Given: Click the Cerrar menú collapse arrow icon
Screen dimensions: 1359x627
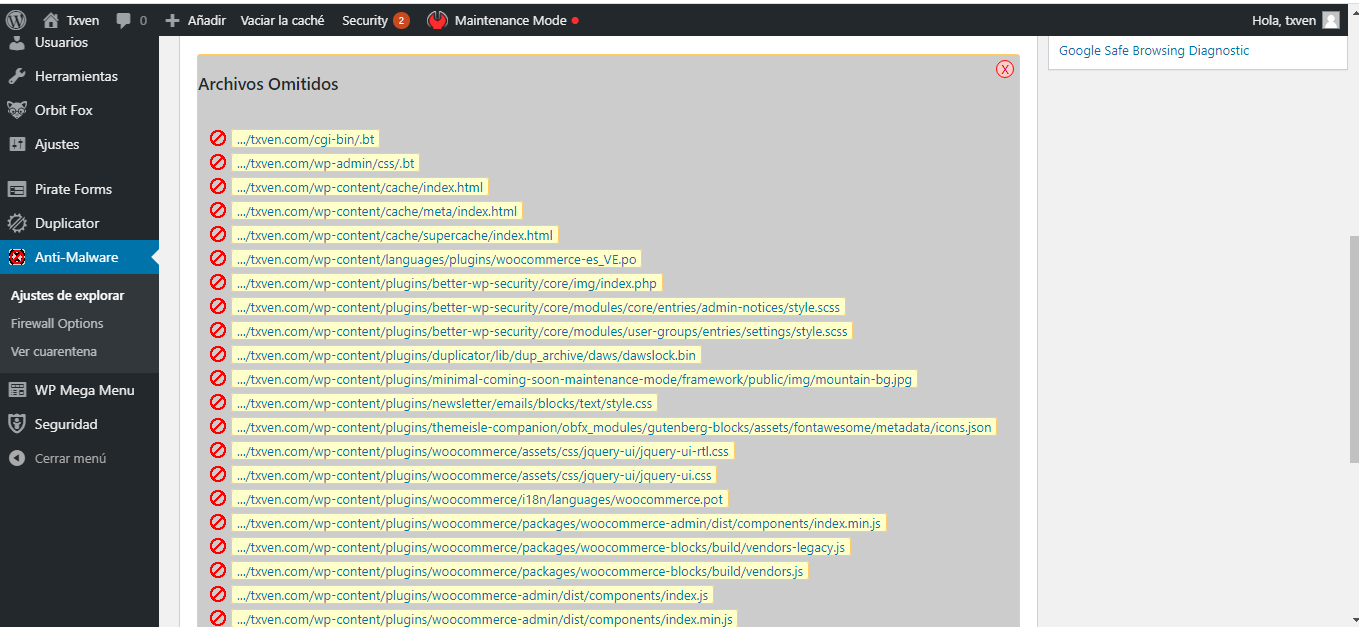Looking at the screenshot, I should coord(17,458).
